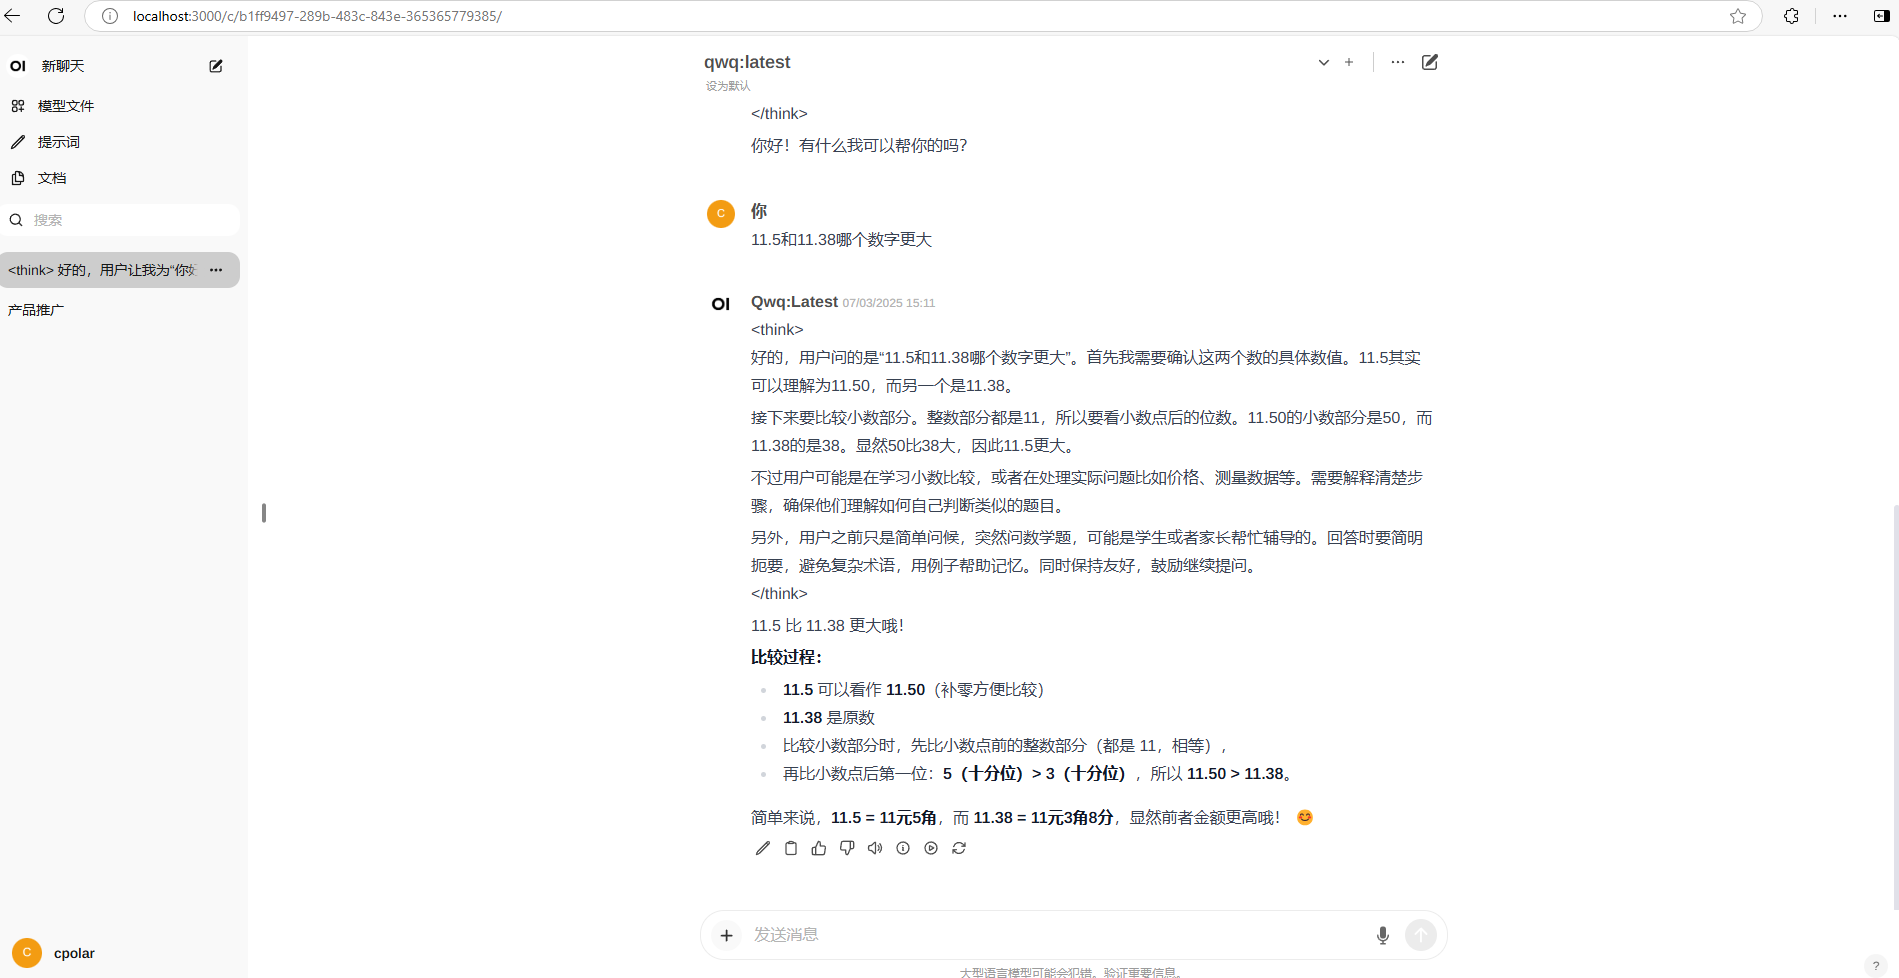
Task: Go back with the browser back arrow
Action: point(13,16)
